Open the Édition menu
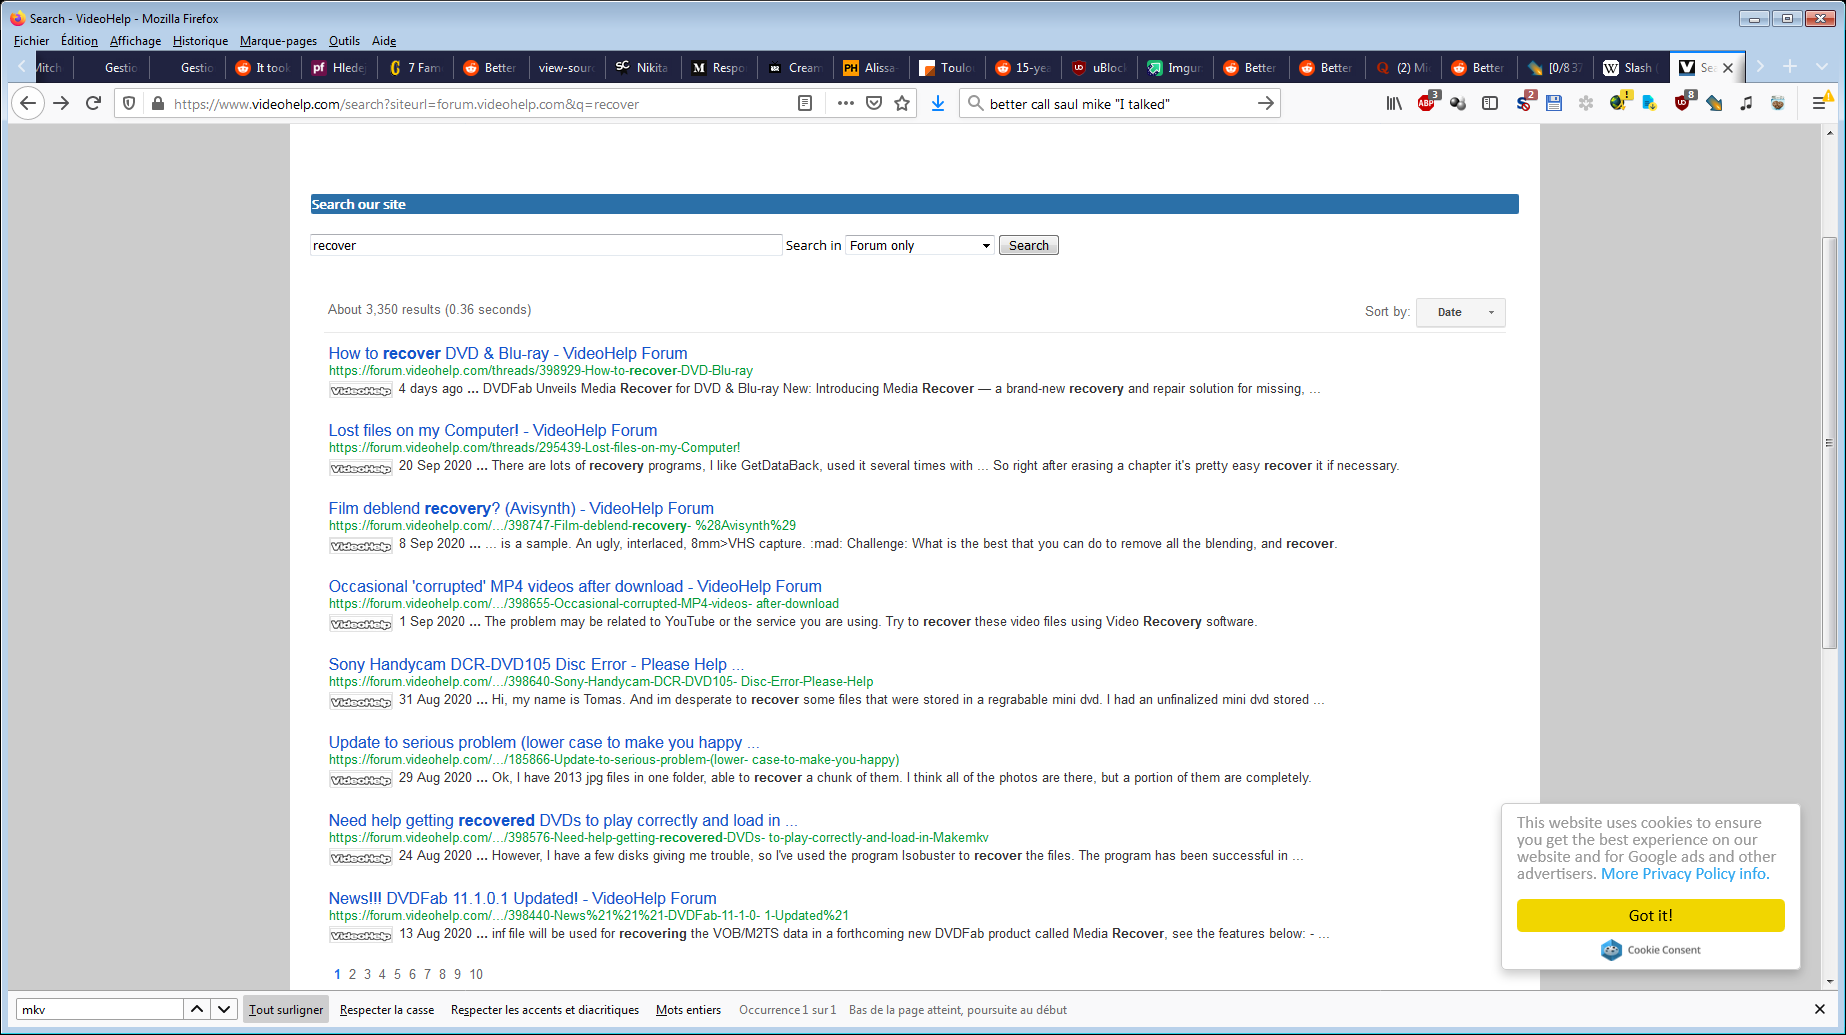 coord(79,41)
